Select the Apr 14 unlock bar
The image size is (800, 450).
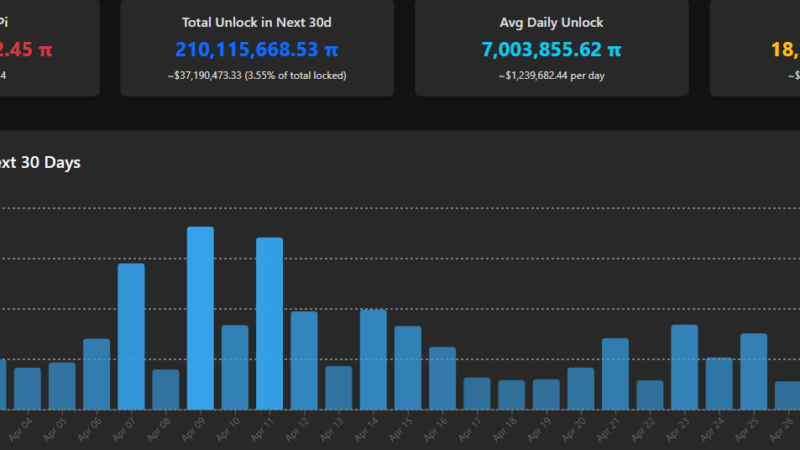point(373,359)
